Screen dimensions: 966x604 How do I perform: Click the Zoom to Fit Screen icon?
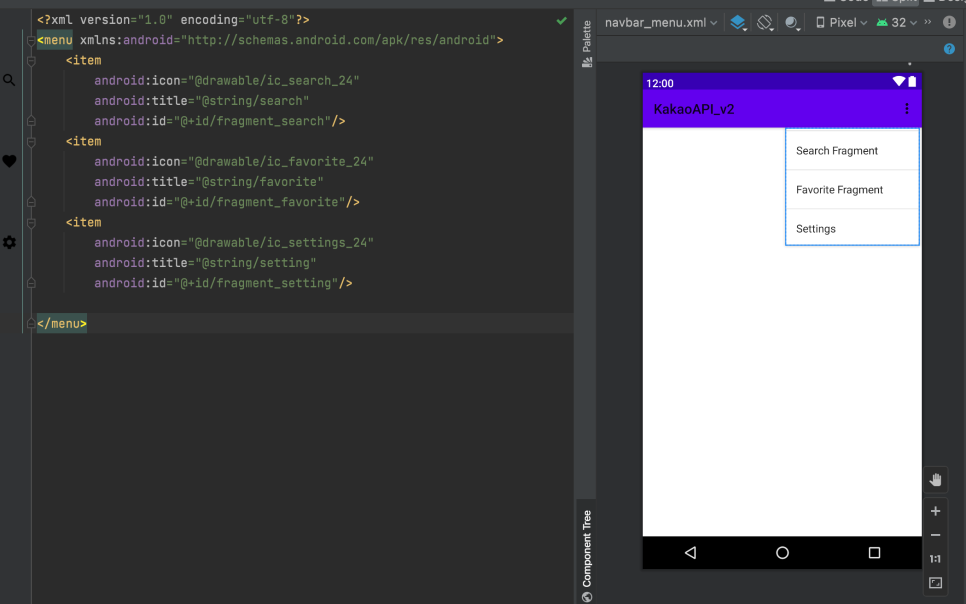click(935, 583)
